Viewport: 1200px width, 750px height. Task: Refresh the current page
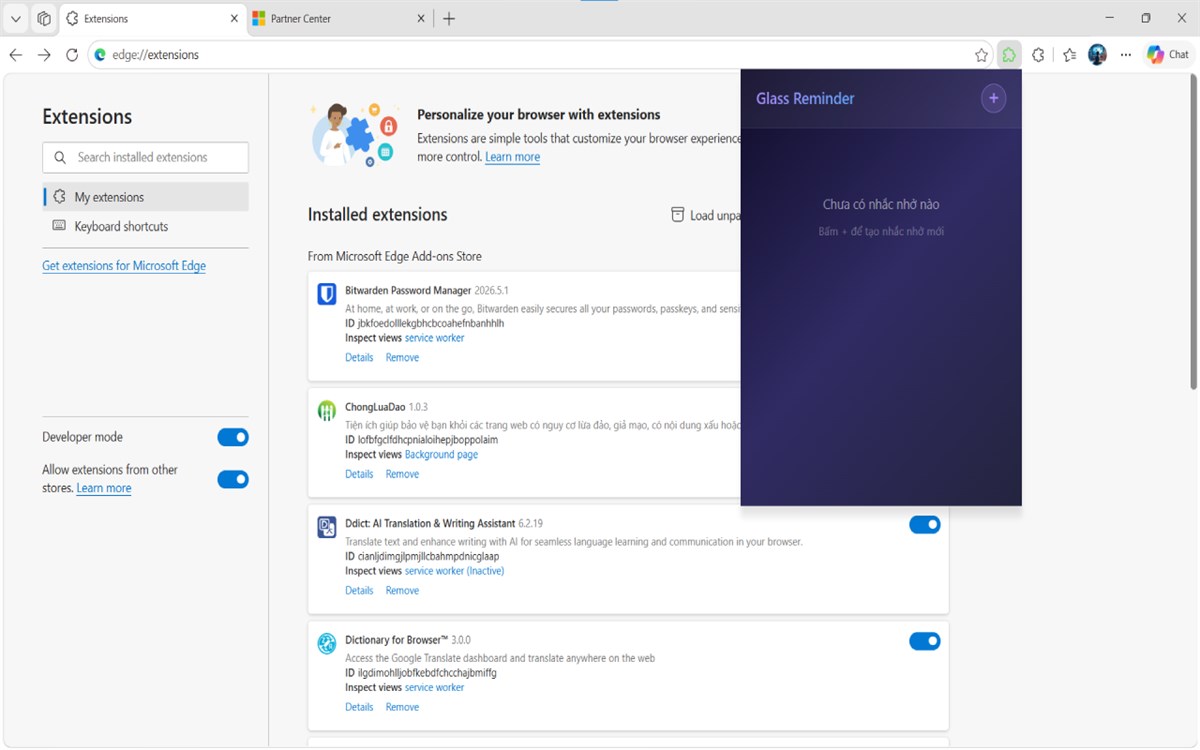(72, 55)
